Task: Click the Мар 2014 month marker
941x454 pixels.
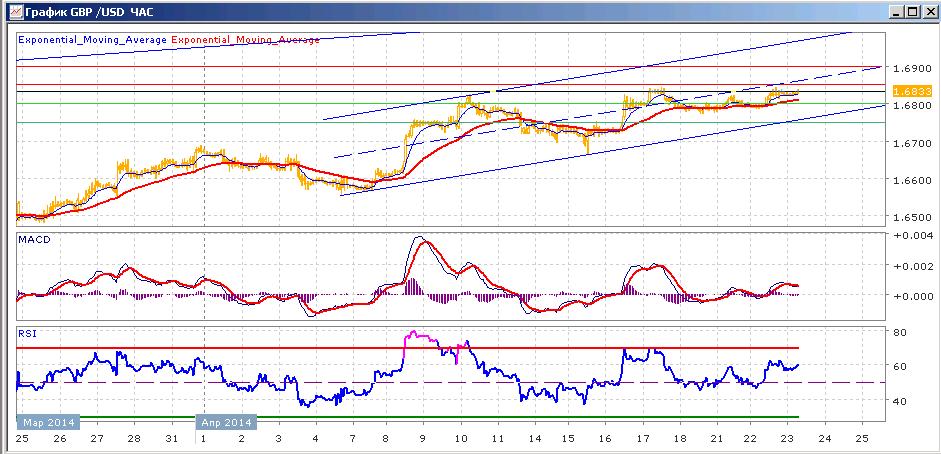Action: 47,422
